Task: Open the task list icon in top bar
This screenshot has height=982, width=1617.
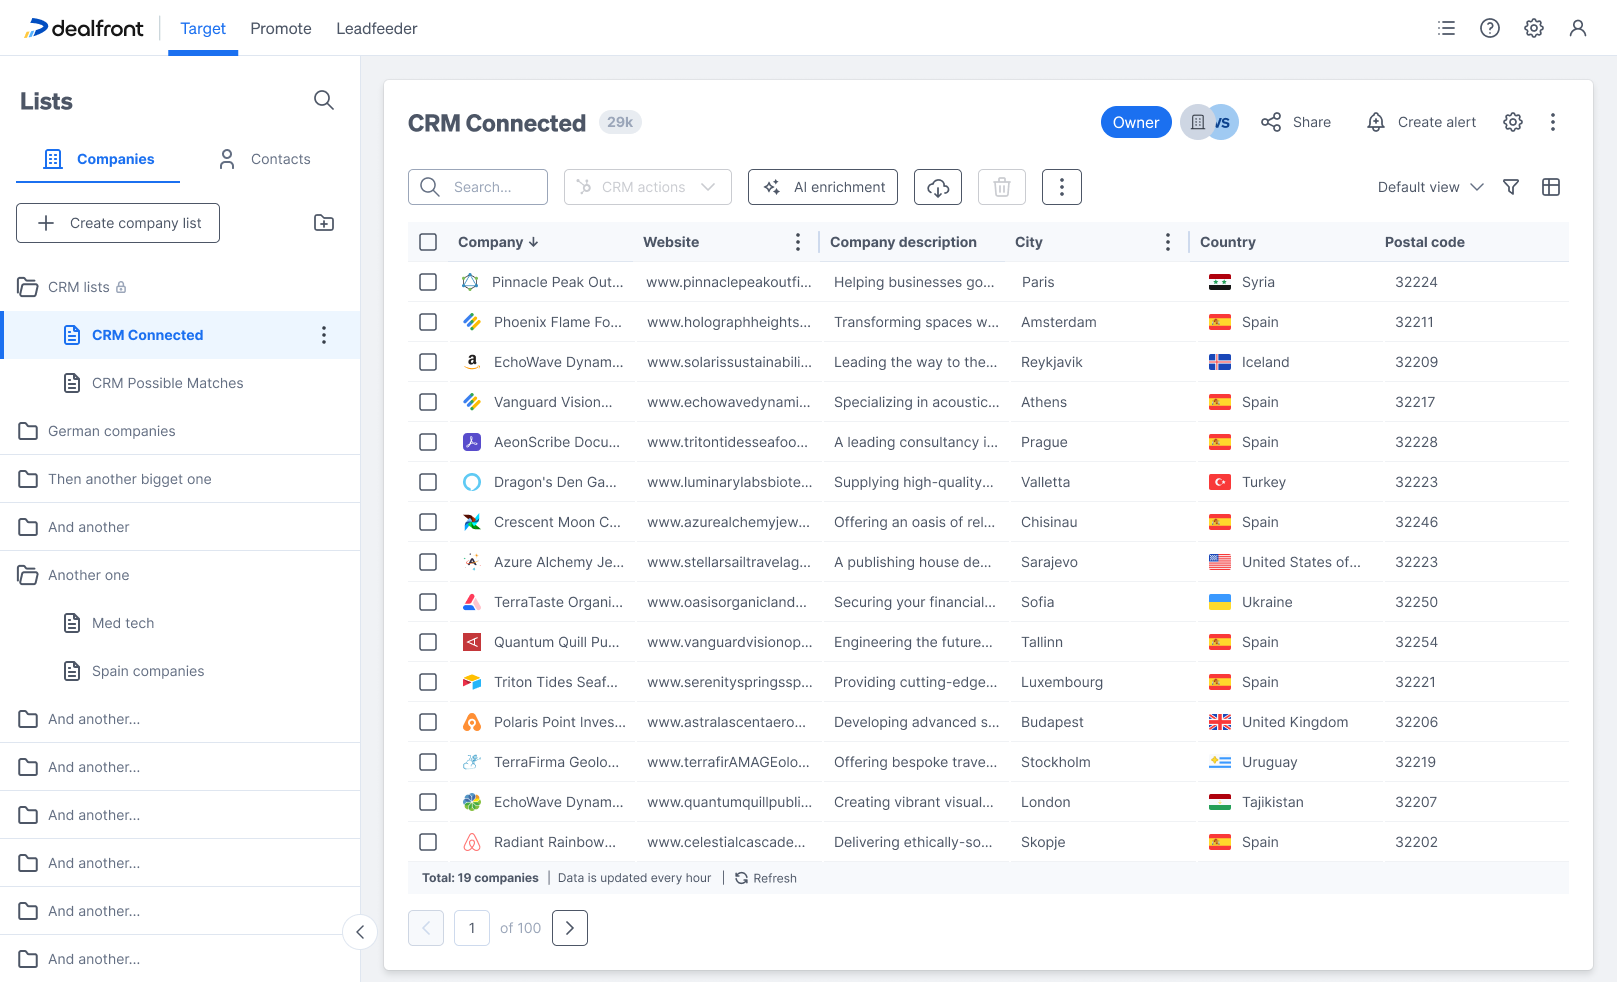Action: pos(1446,28)
